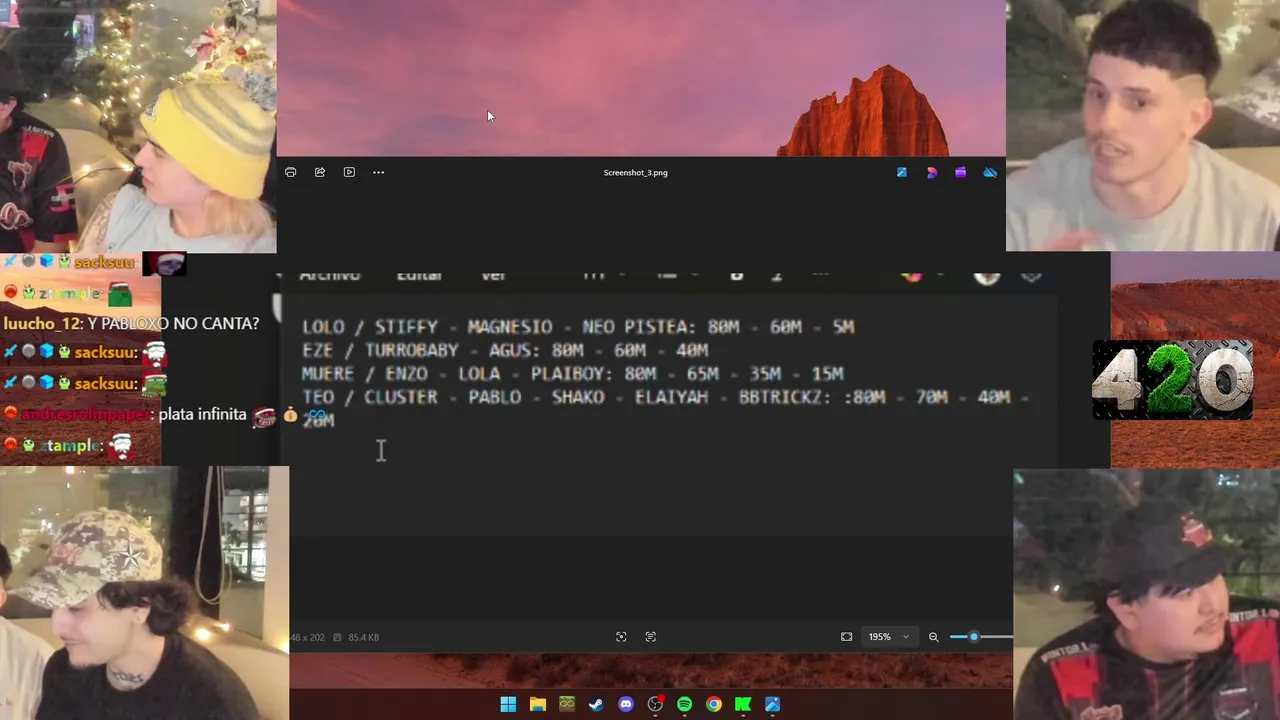This screenshot has width=1280, height=720.
Task: Click the 85.4 KB file size text
Action: pos(364,637)
